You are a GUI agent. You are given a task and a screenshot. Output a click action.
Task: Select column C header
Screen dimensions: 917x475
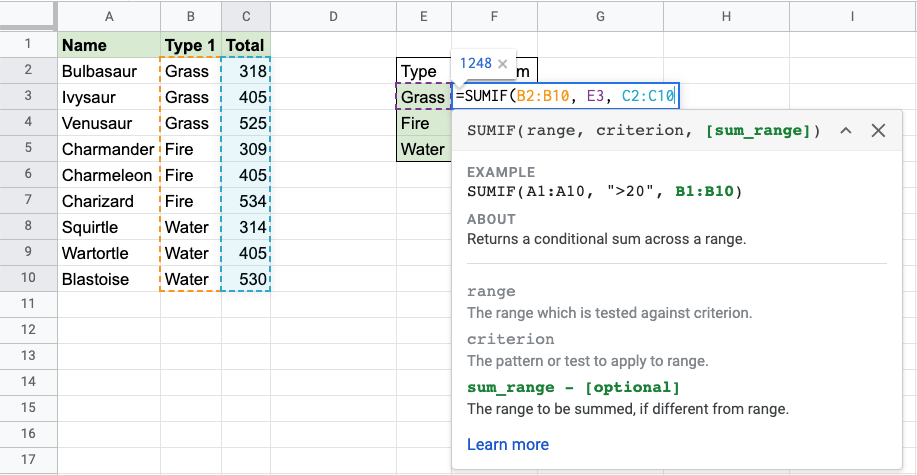(x=245, y=16)
